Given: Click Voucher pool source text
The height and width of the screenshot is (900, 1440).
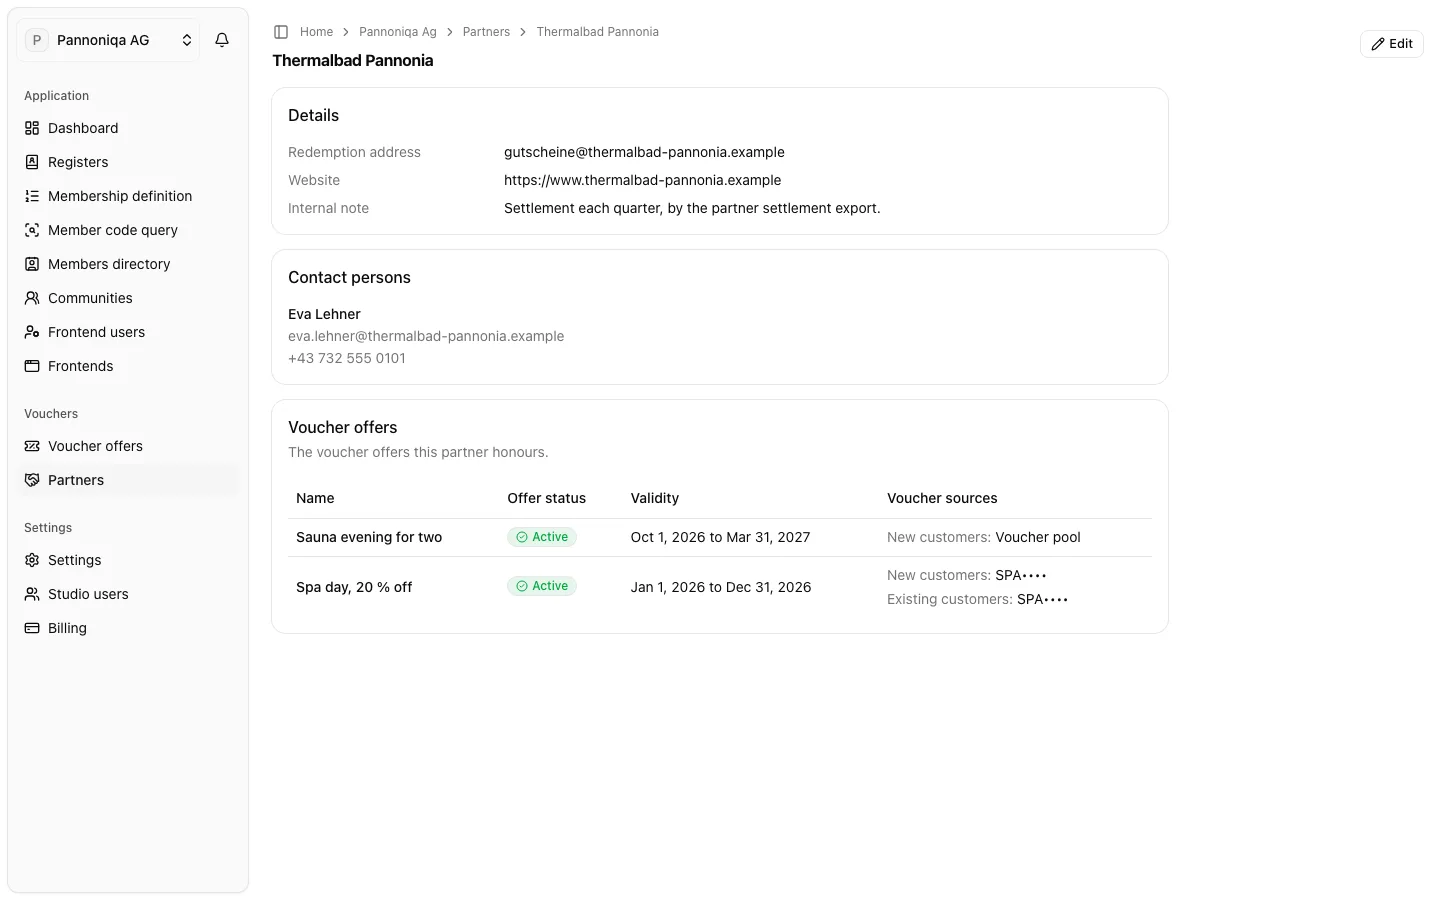Looking at the screenshot, I should tap(1038, 537).
